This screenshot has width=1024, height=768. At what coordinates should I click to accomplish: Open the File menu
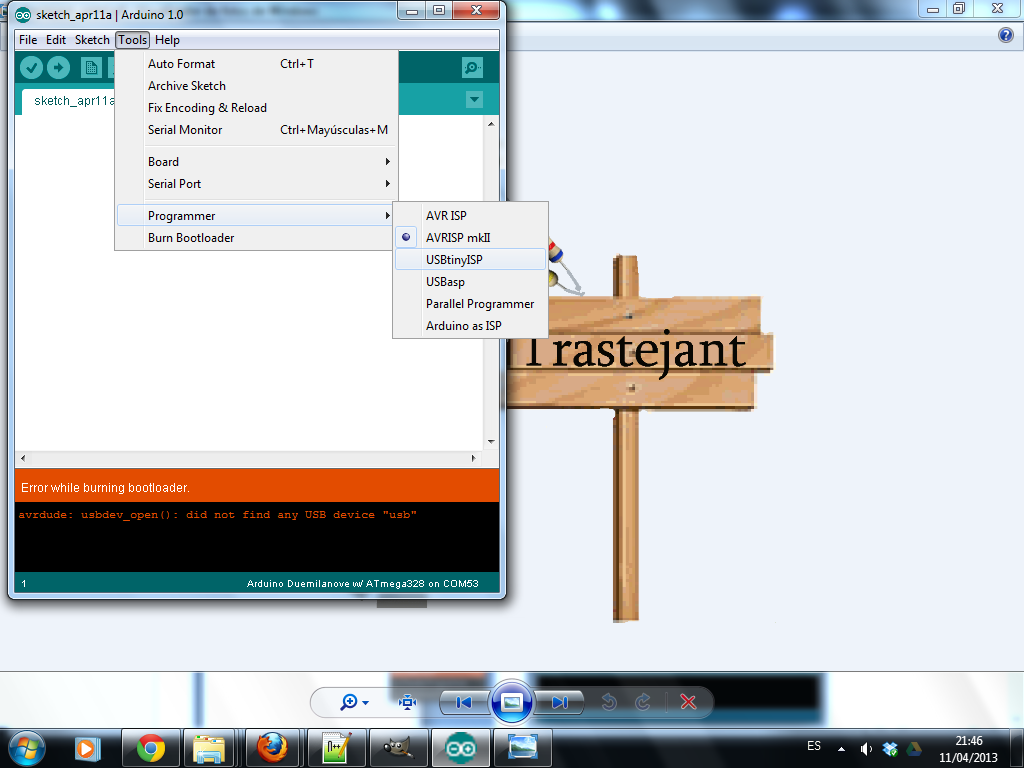[28, 40]
